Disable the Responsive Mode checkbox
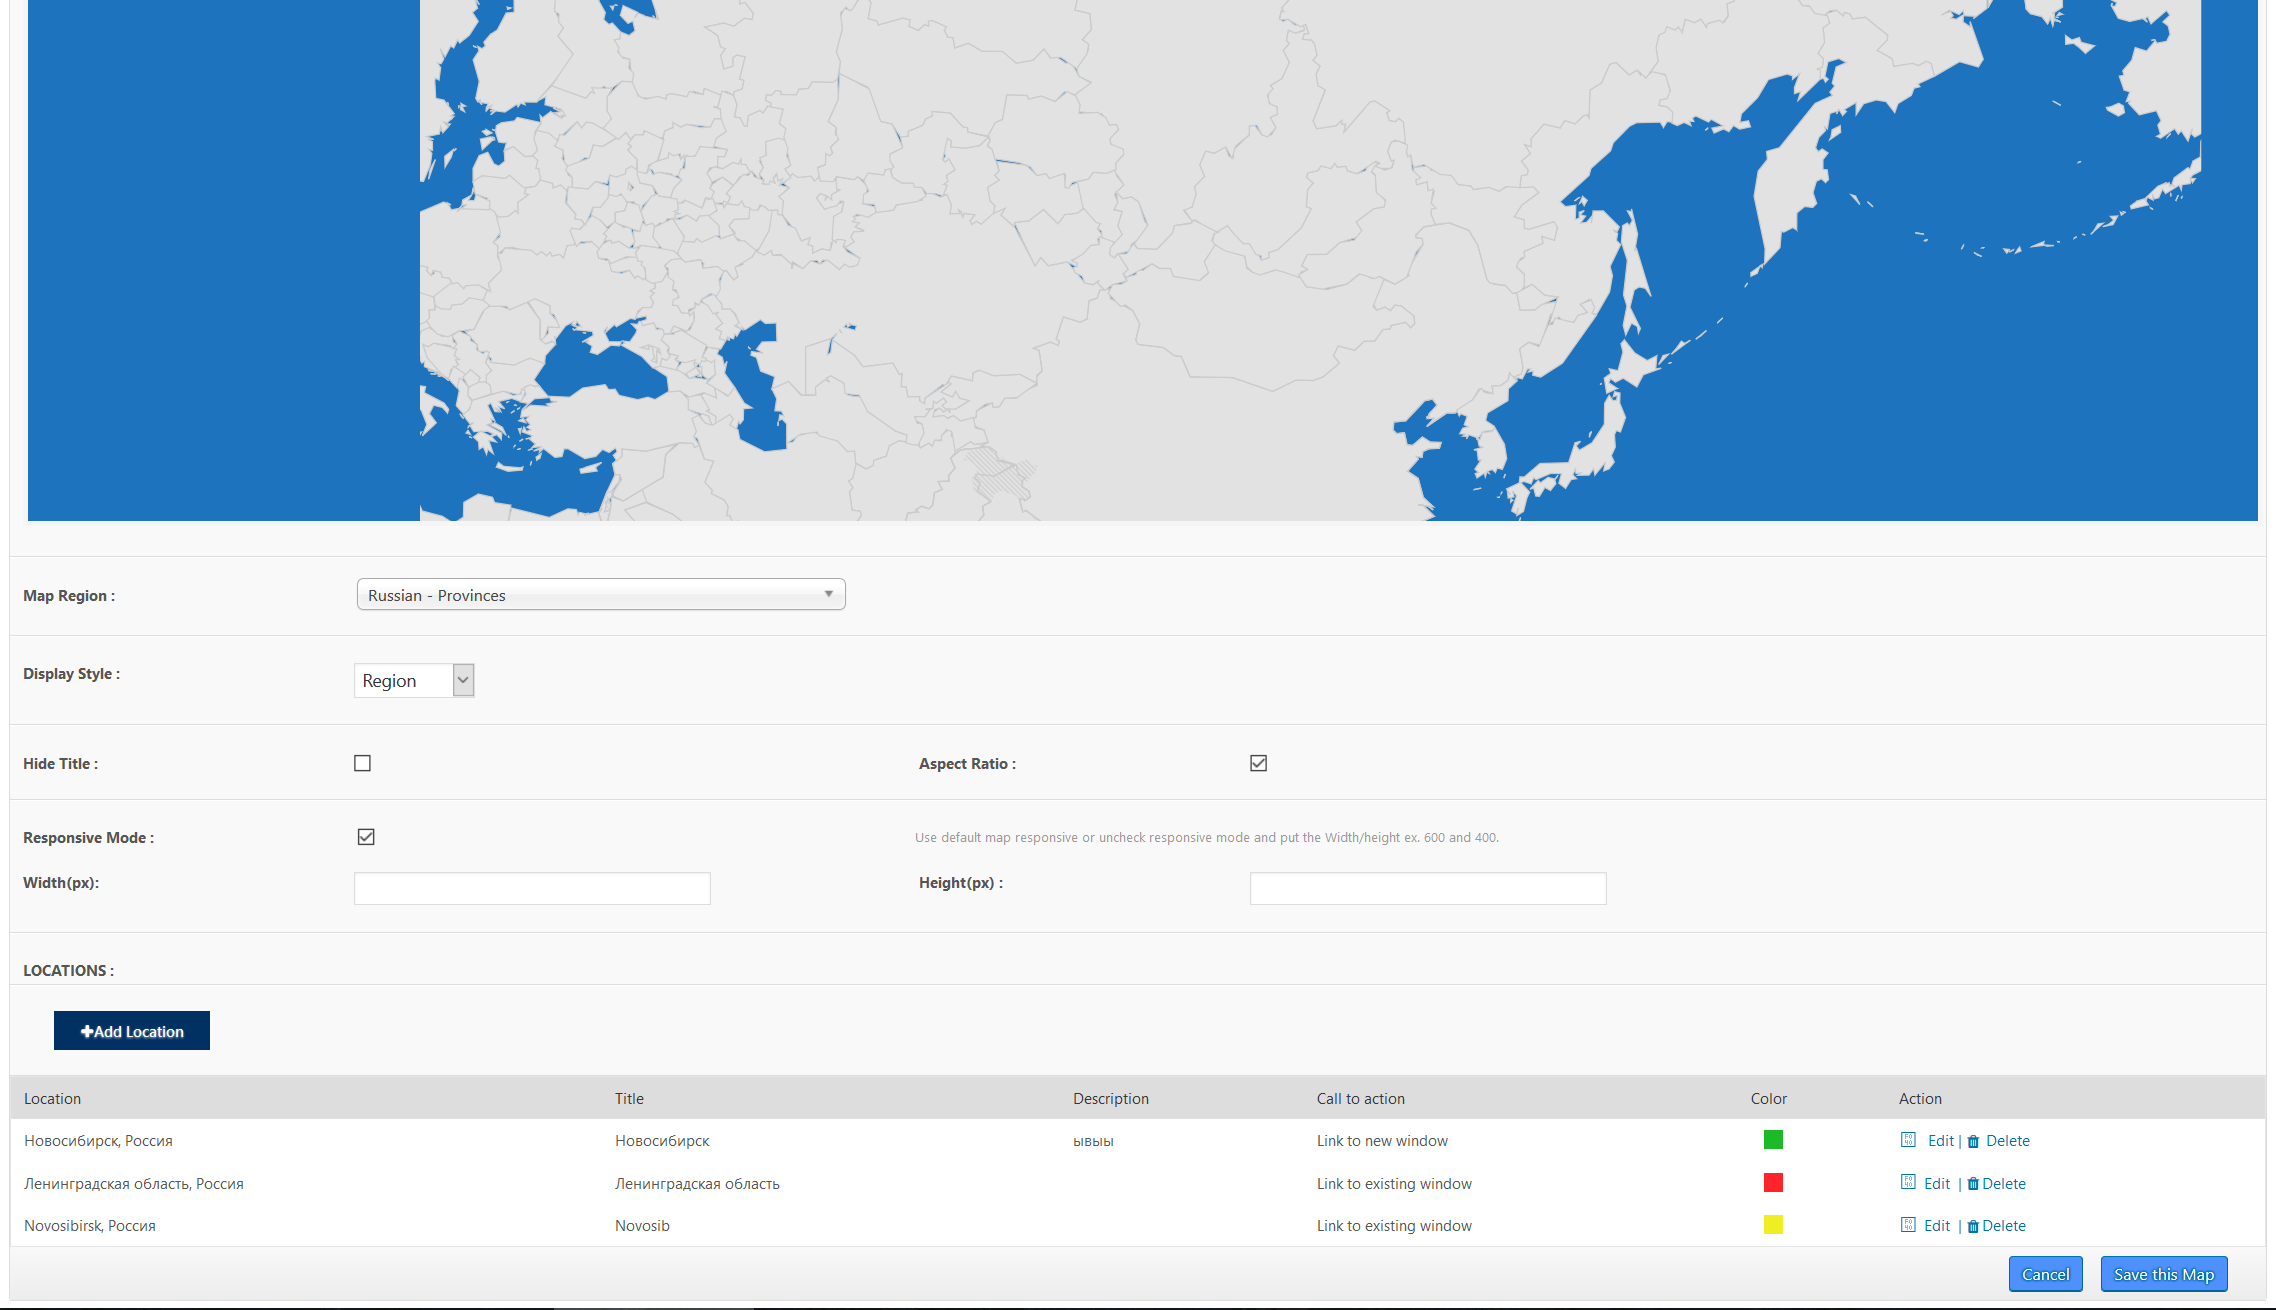Screen dimensions: 2276x1310 pyautogui.click(x=366, y=837)
